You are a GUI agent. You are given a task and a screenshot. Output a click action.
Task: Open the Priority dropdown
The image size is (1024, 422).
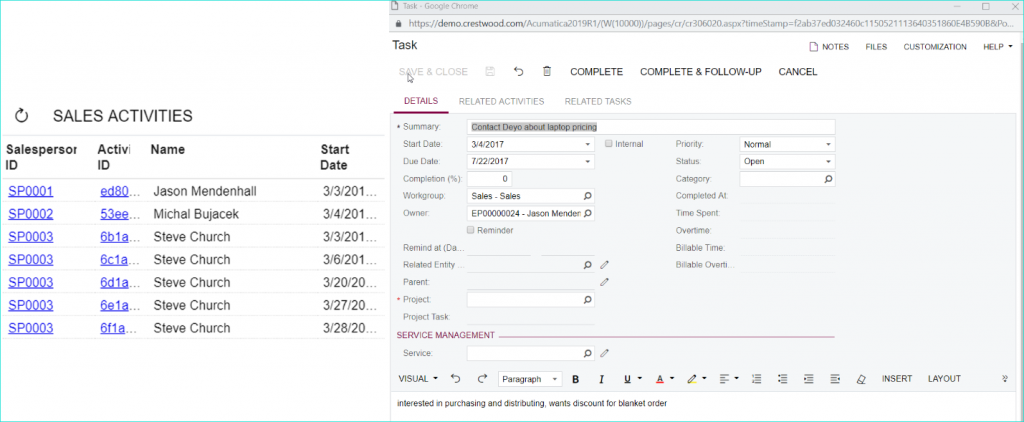coord(787,144)
